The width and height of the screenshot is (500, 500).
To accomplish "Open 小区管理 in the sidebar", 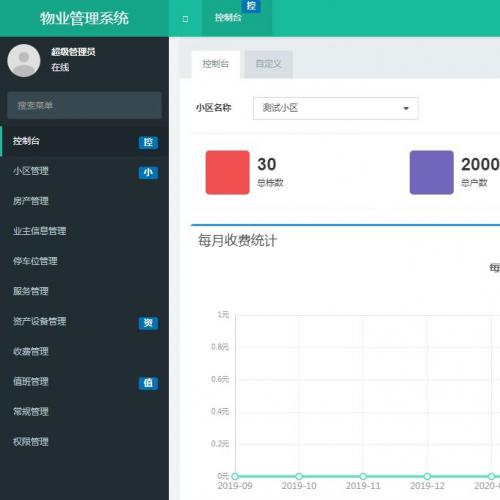I will (84, 171).
